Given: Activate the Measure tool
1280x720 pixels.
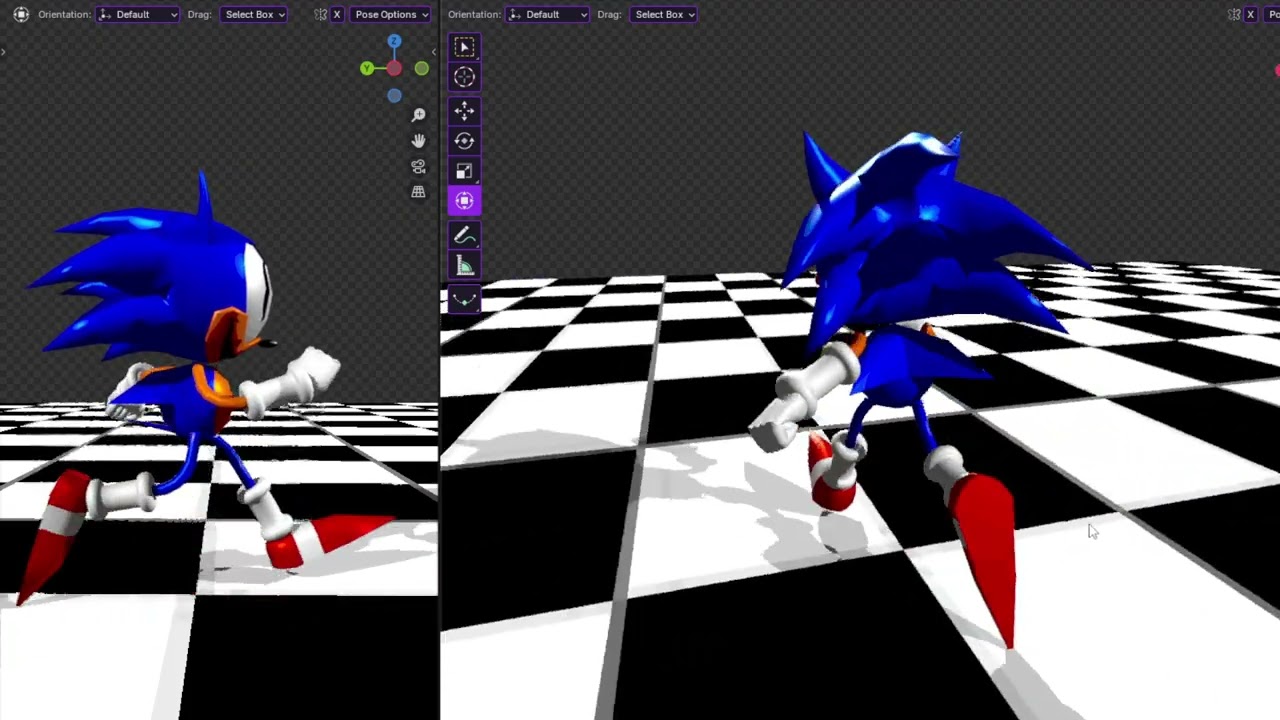Looking at the screenshot, I should (x=464, y=266).
